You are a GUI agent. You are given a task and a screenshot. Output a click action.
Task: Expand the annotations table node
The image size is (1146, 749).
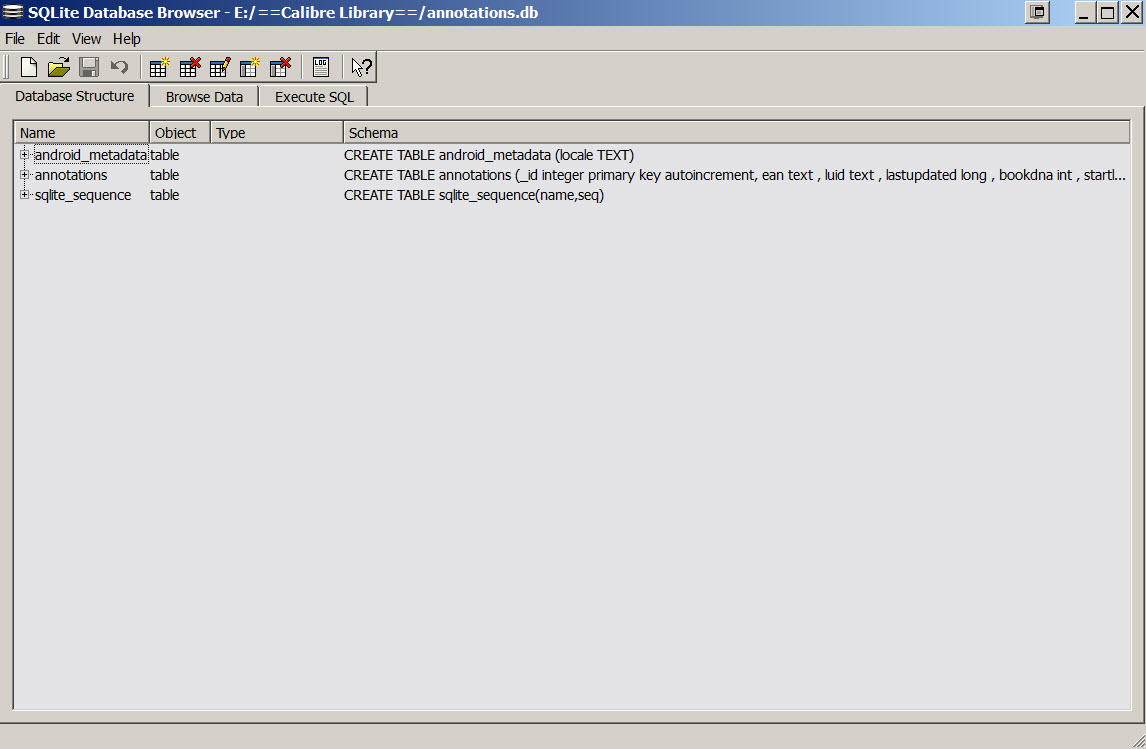tap(24, 175)
